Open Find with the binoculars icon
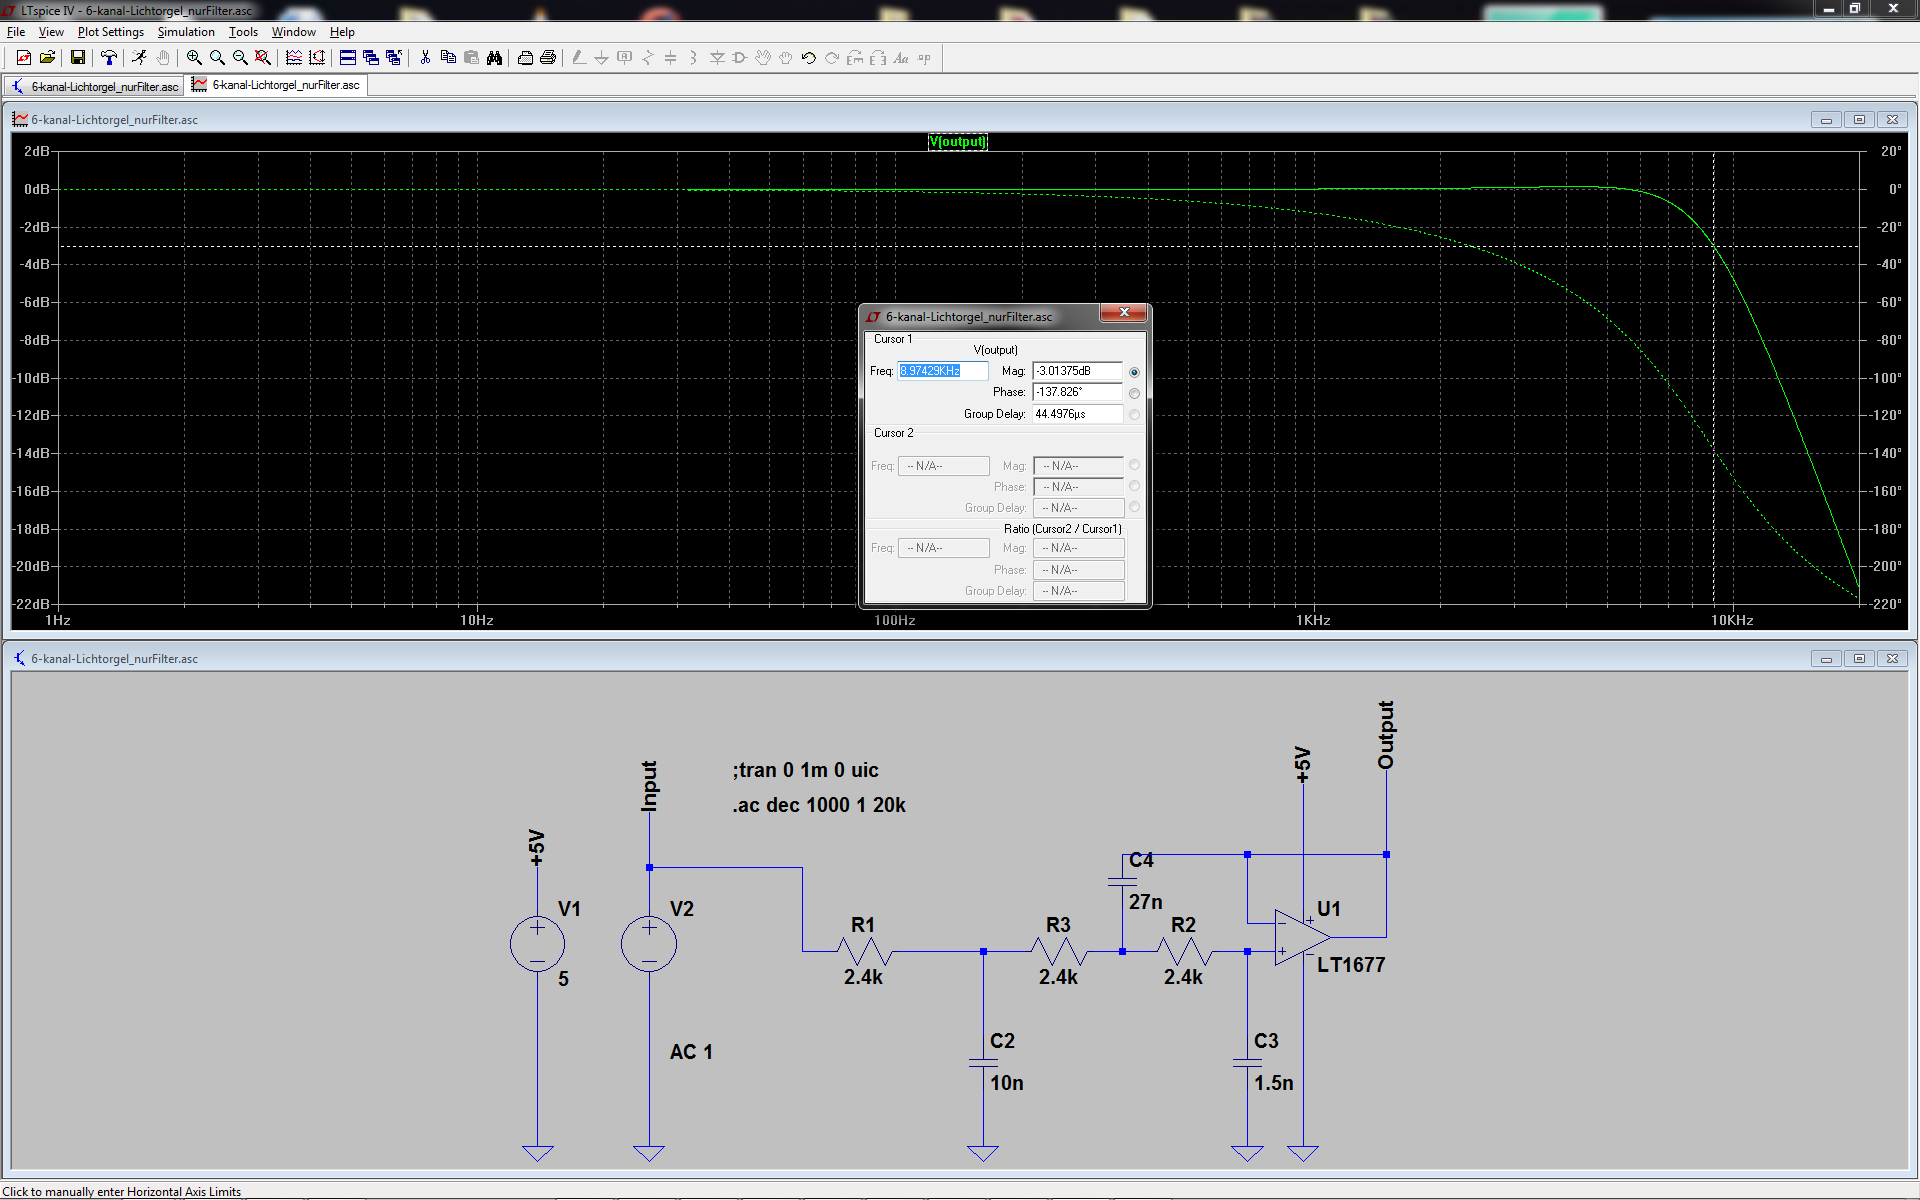The image size is (1920, 1200). click(x=494, y=58)
